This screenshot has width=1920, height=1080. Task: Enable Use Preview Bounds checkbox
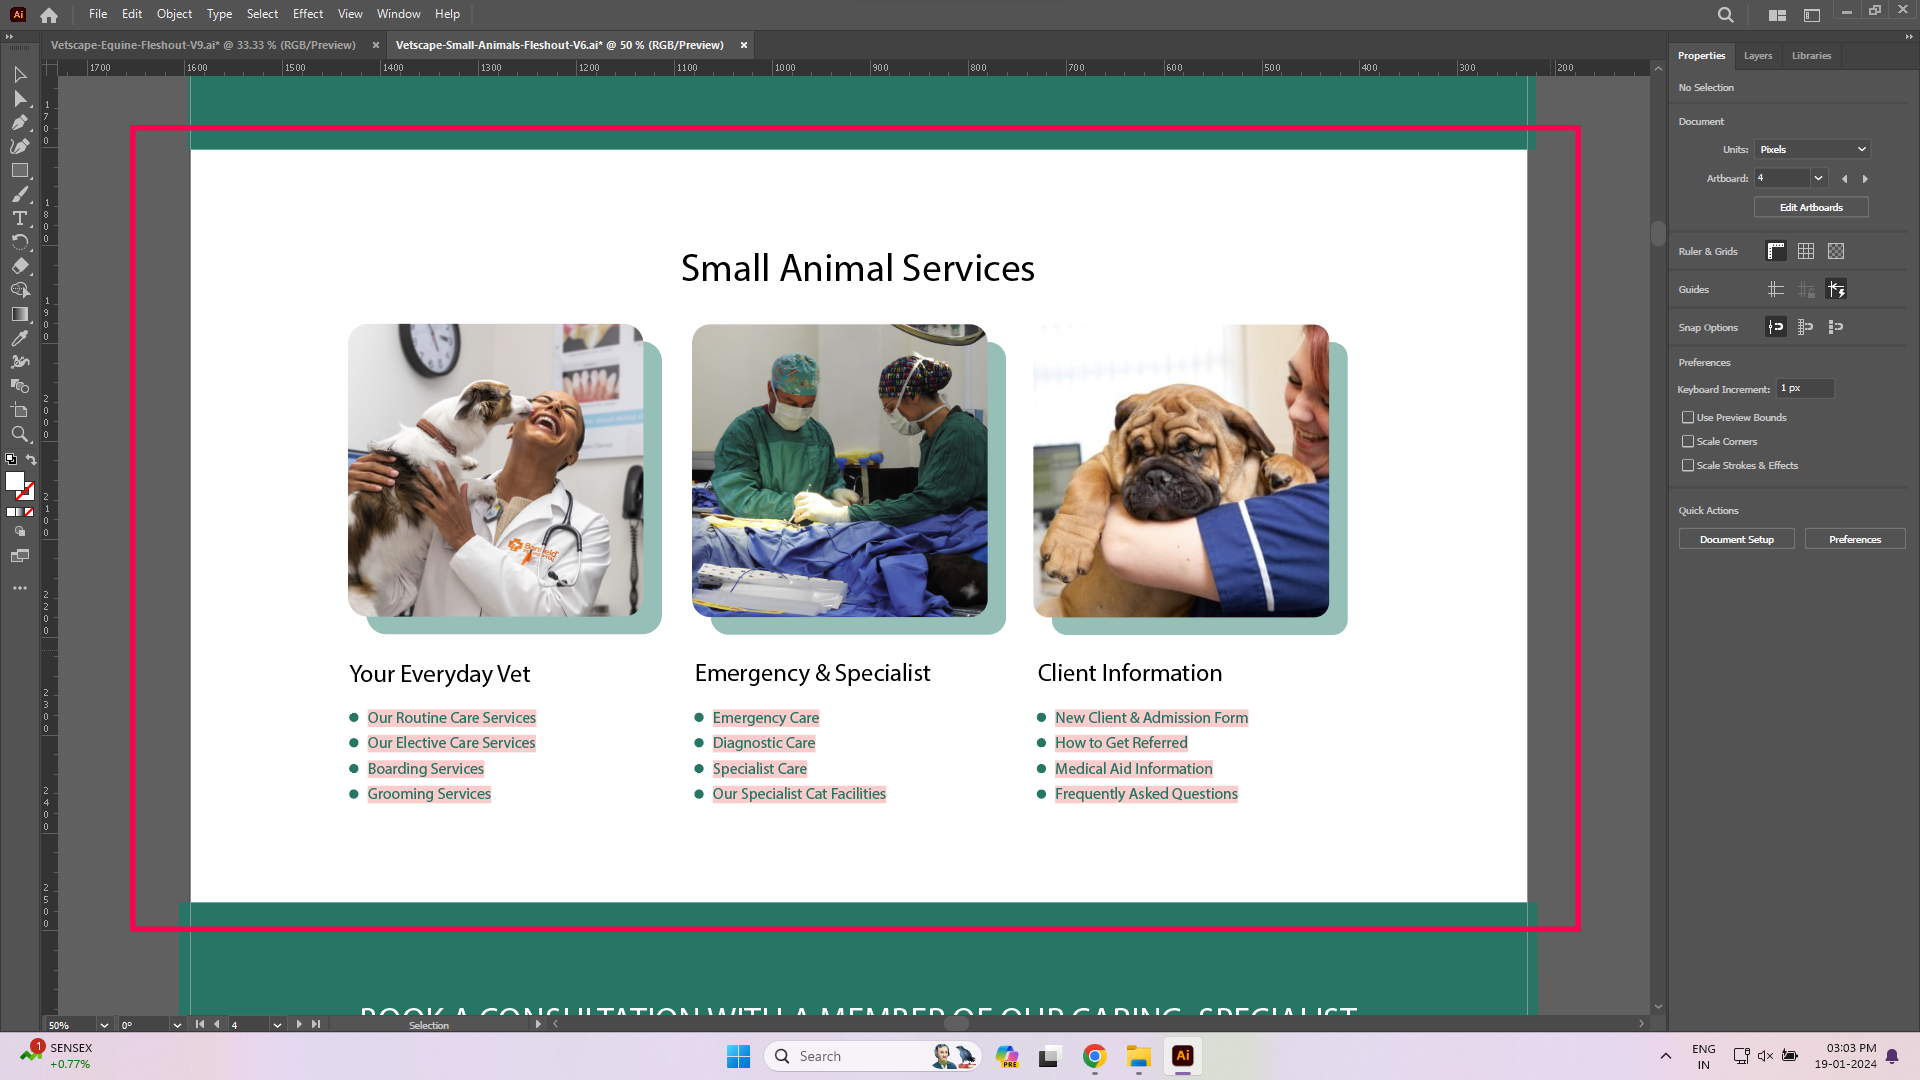[x=1688, y=417]
